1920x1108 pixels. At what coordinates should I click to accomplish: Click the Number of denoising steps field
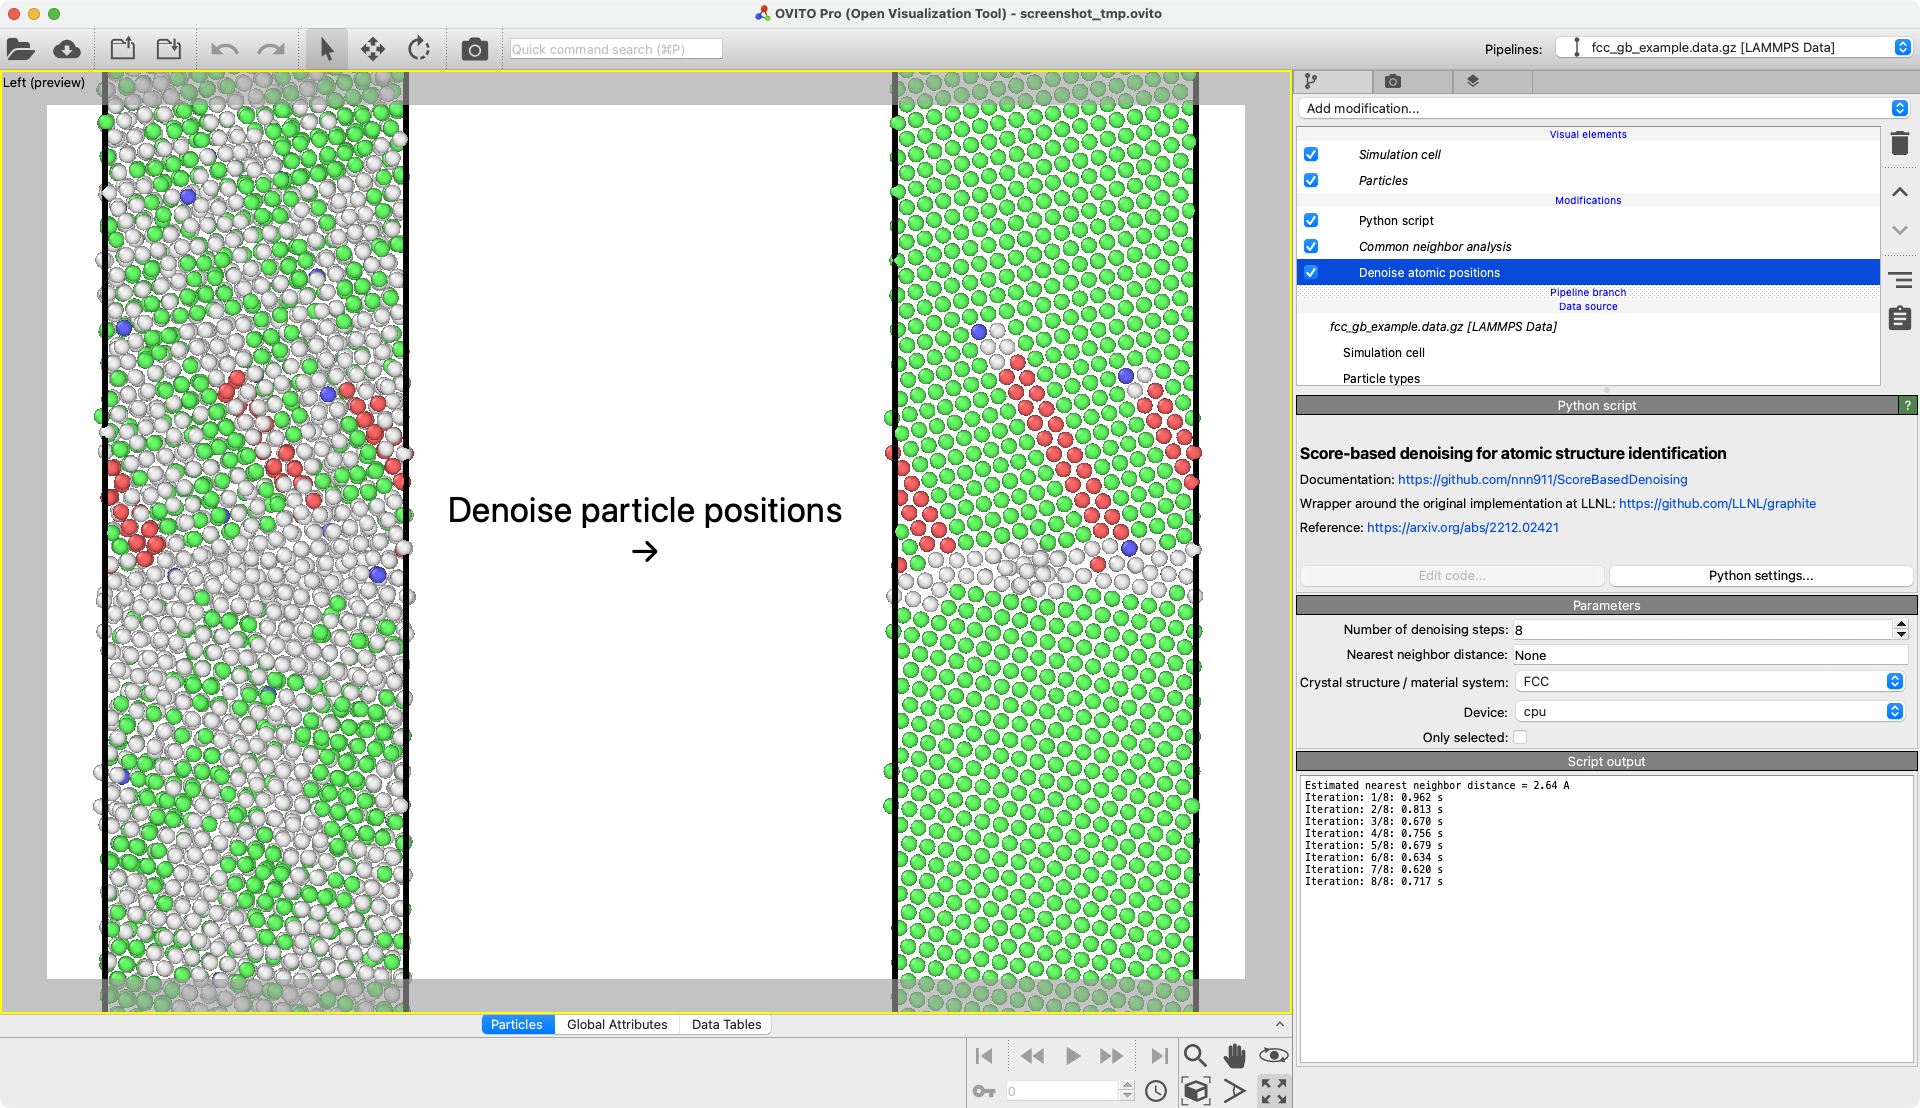point(1700,630)
